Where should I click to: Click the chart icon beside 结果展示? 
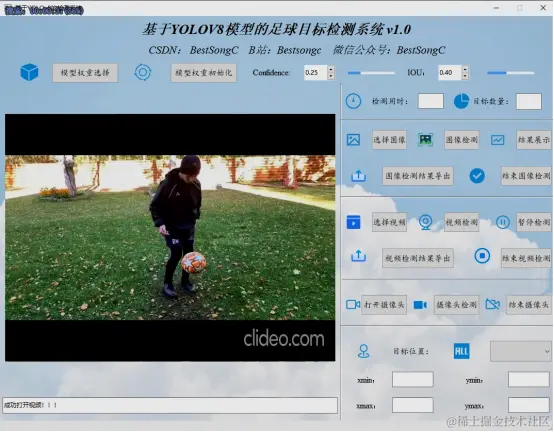497,140
